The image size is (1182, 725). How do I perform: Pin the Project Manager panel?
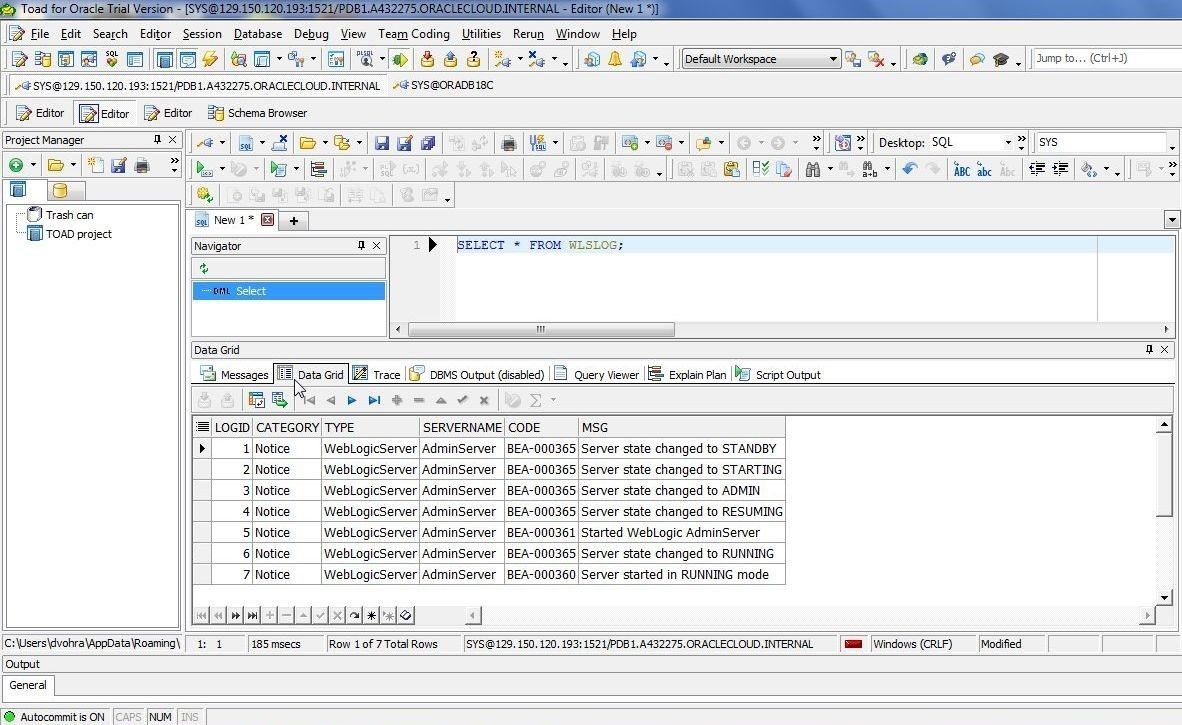[x=157, y=139]
